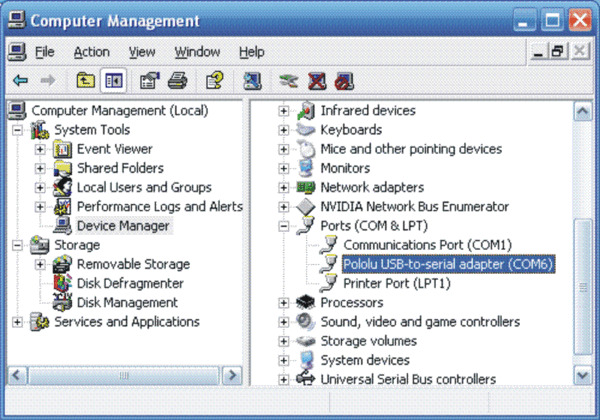Expand the Processors category
Screen dimensions: 600x420
(284, 303)
